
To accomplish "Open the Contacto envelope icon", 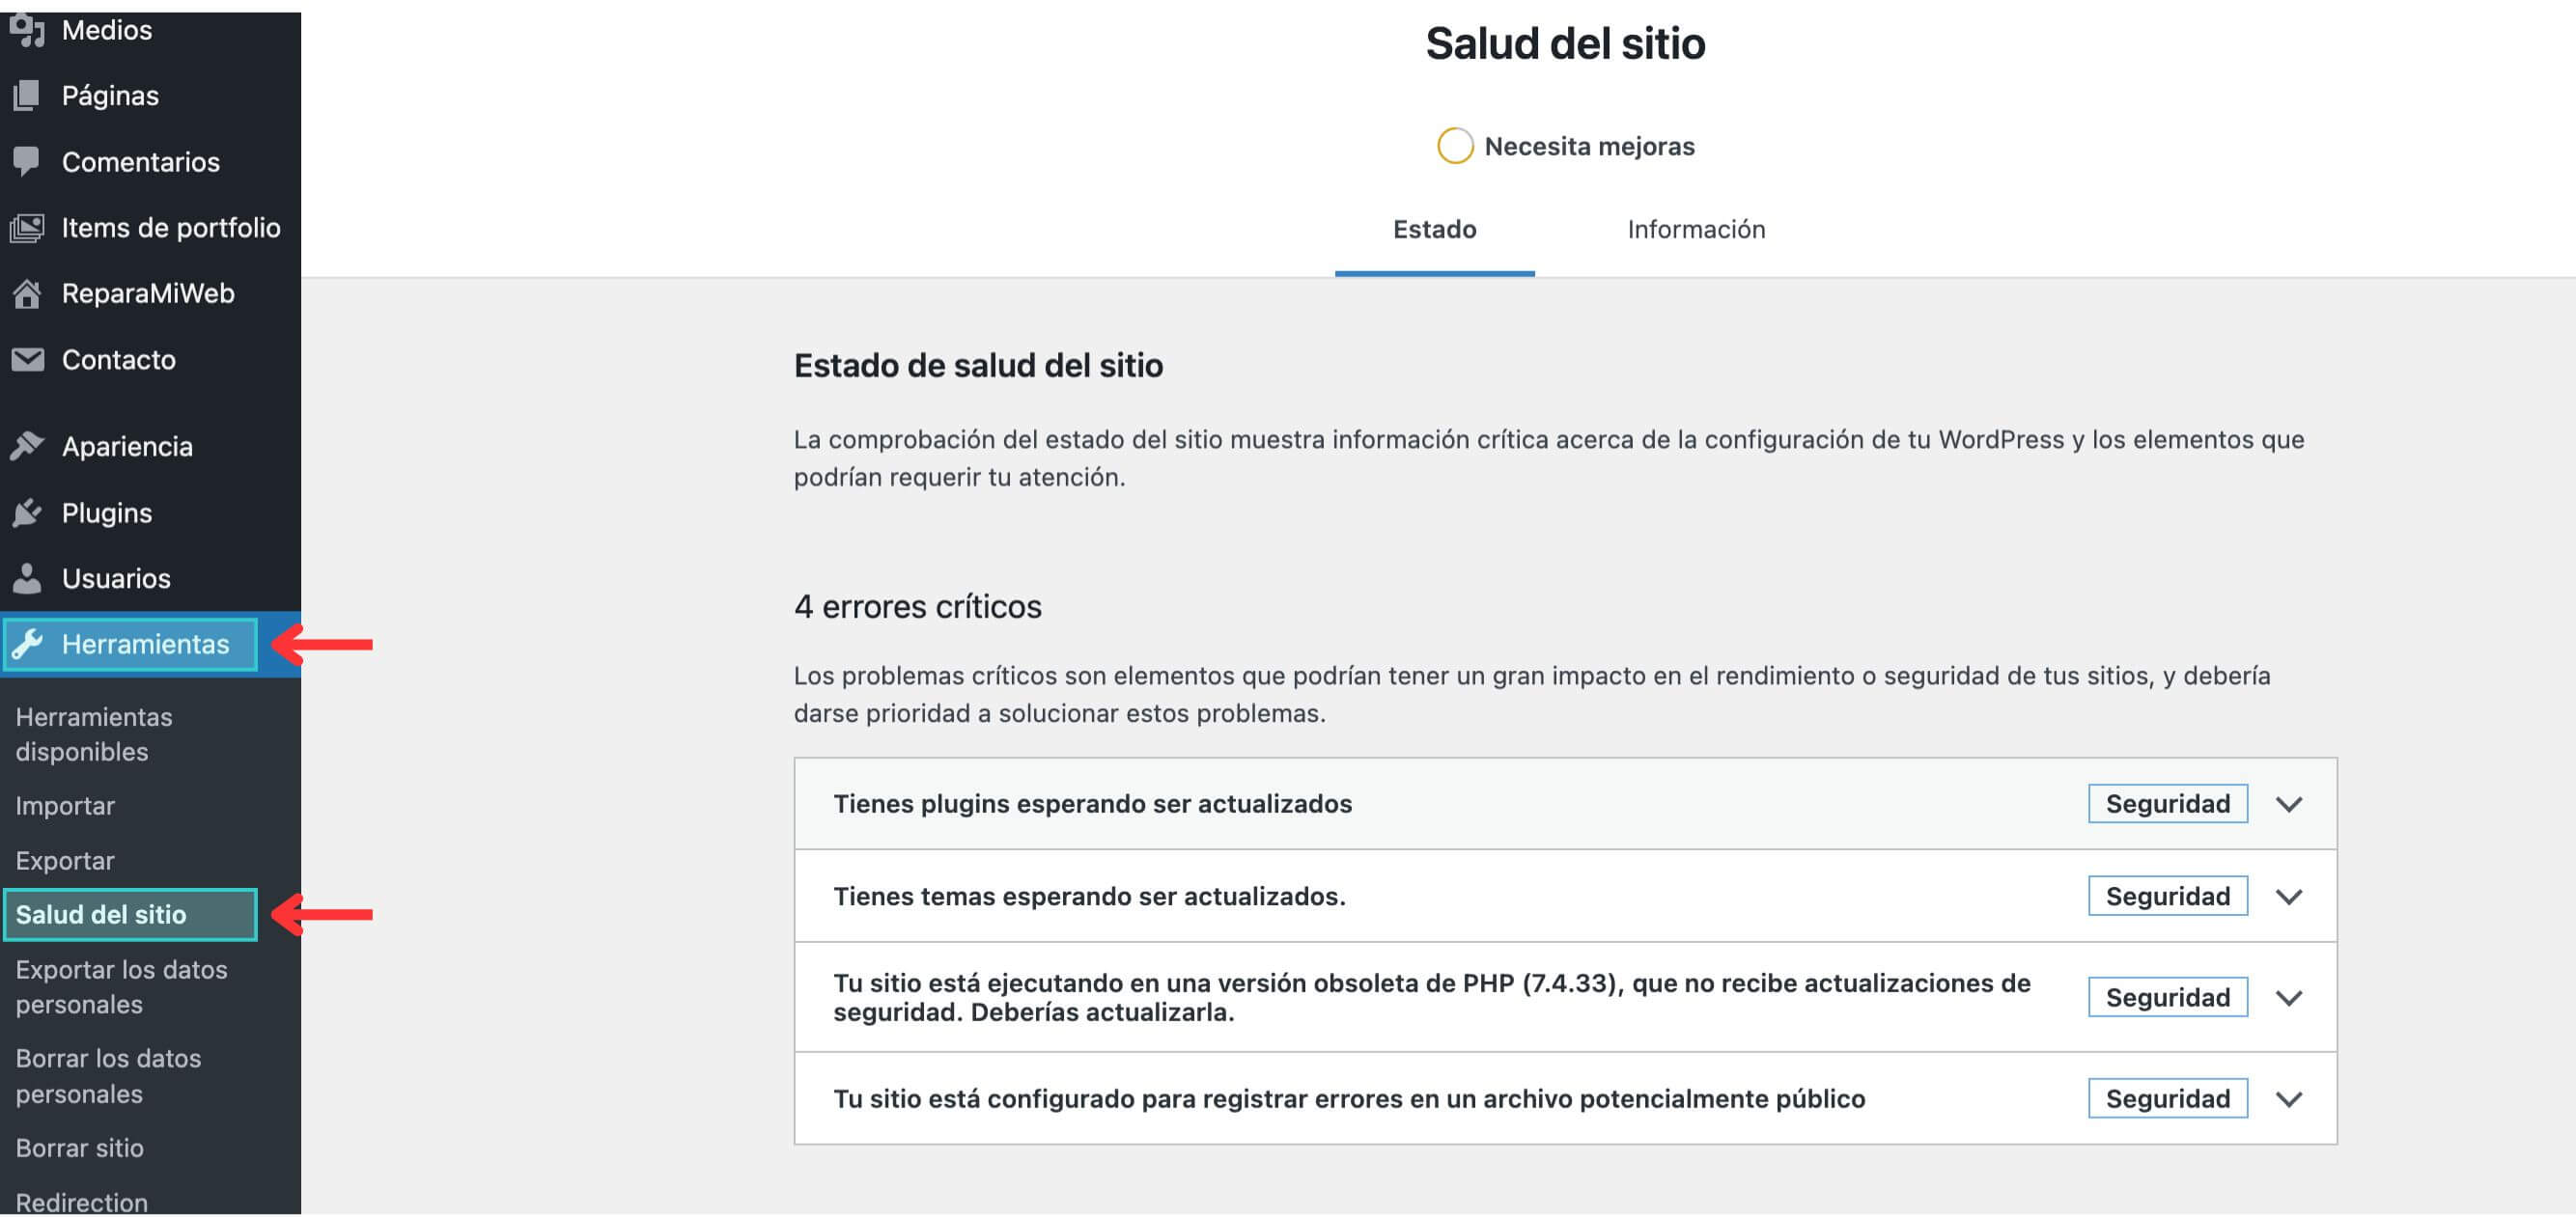I will point(28,359).
